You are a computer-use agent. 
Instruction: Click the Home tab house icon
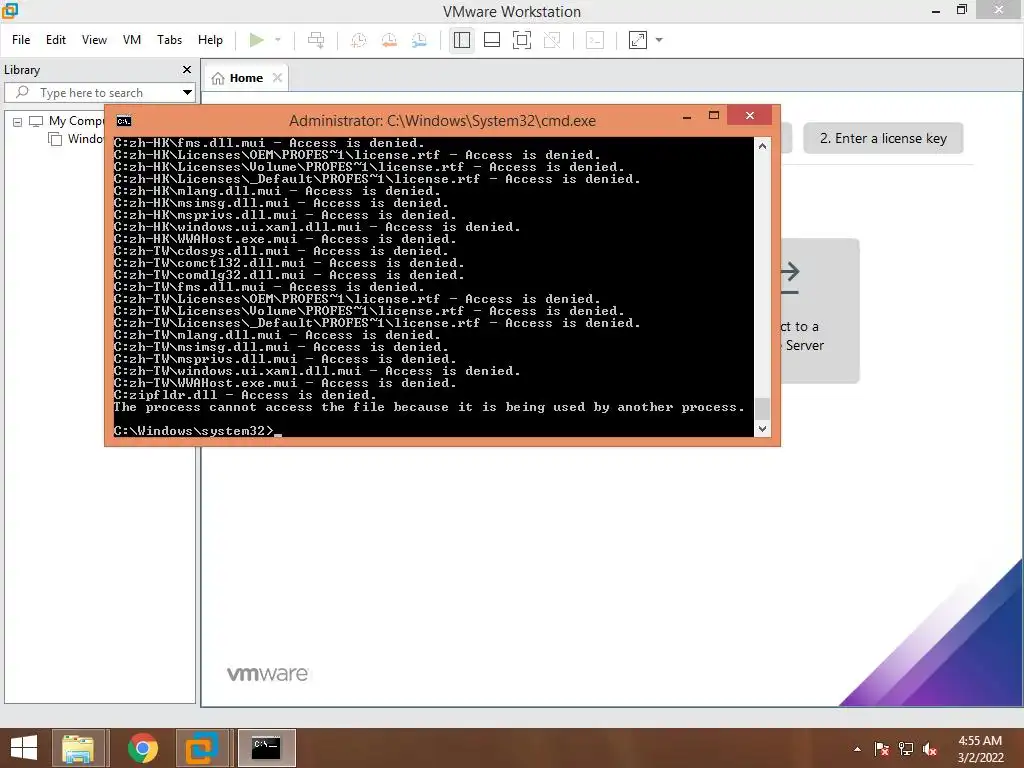[218, 78]
